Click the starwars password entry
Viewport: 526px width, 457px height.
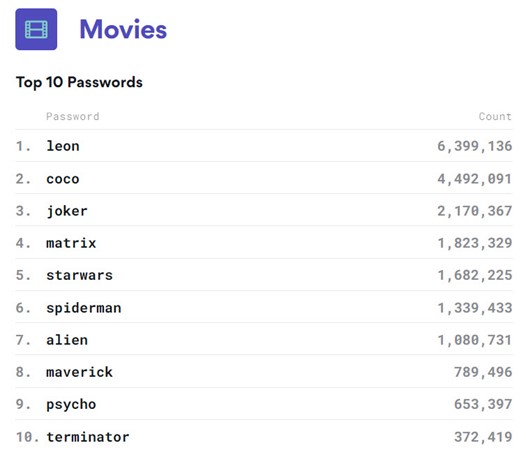point(80,275)
